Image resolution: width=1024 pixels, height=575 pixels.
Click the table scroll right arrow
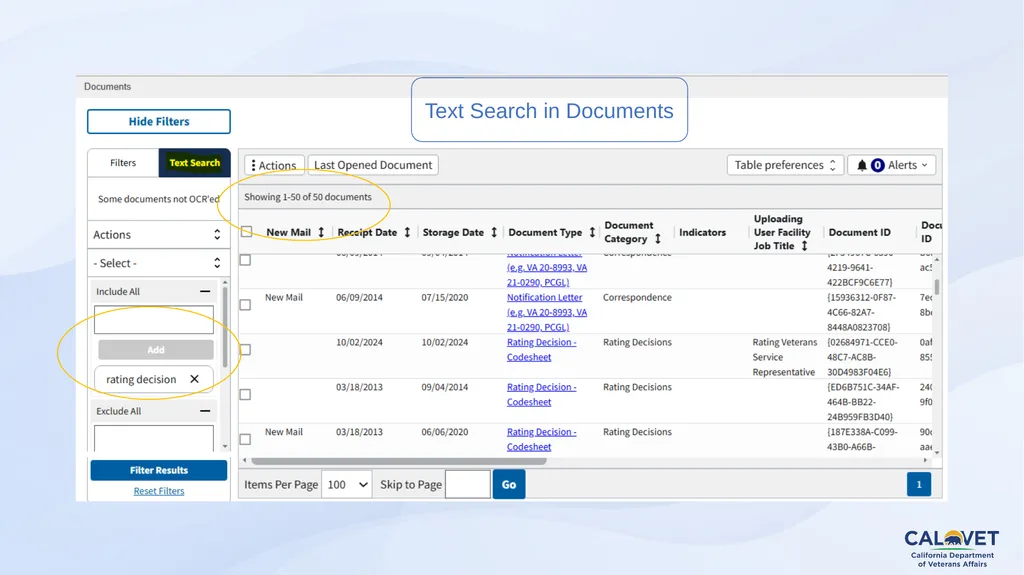point(925,461)
